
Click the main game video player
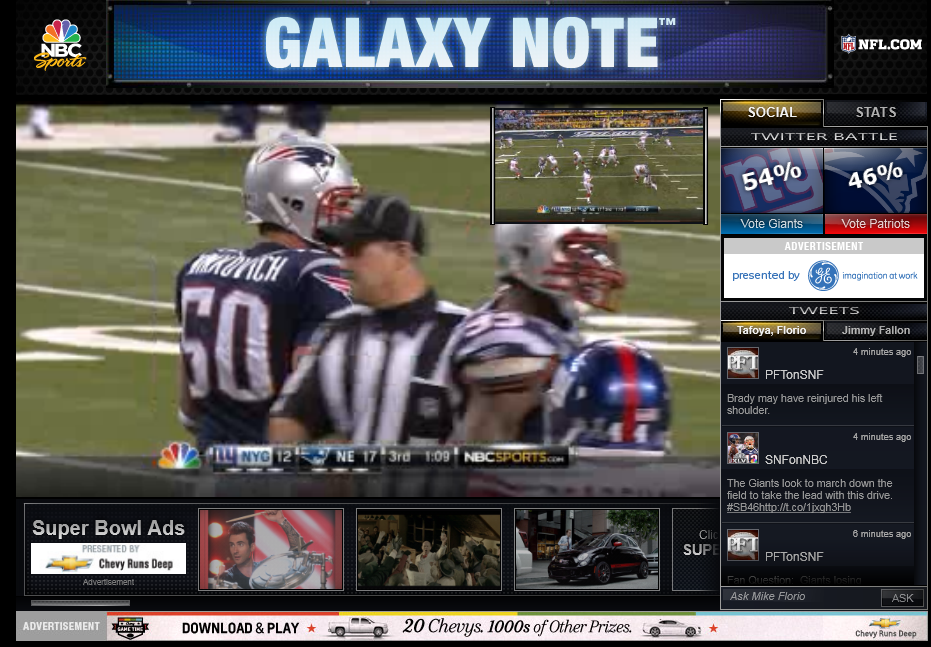point(368,300)
